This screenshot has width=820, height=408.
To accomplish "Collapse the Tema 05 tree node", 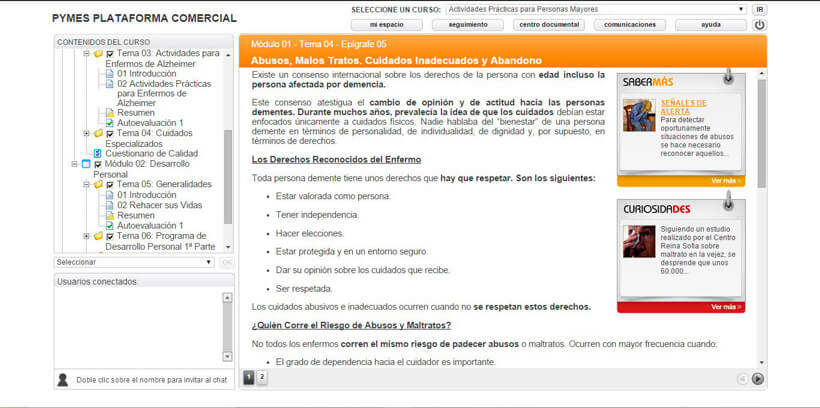I will 86,185.
